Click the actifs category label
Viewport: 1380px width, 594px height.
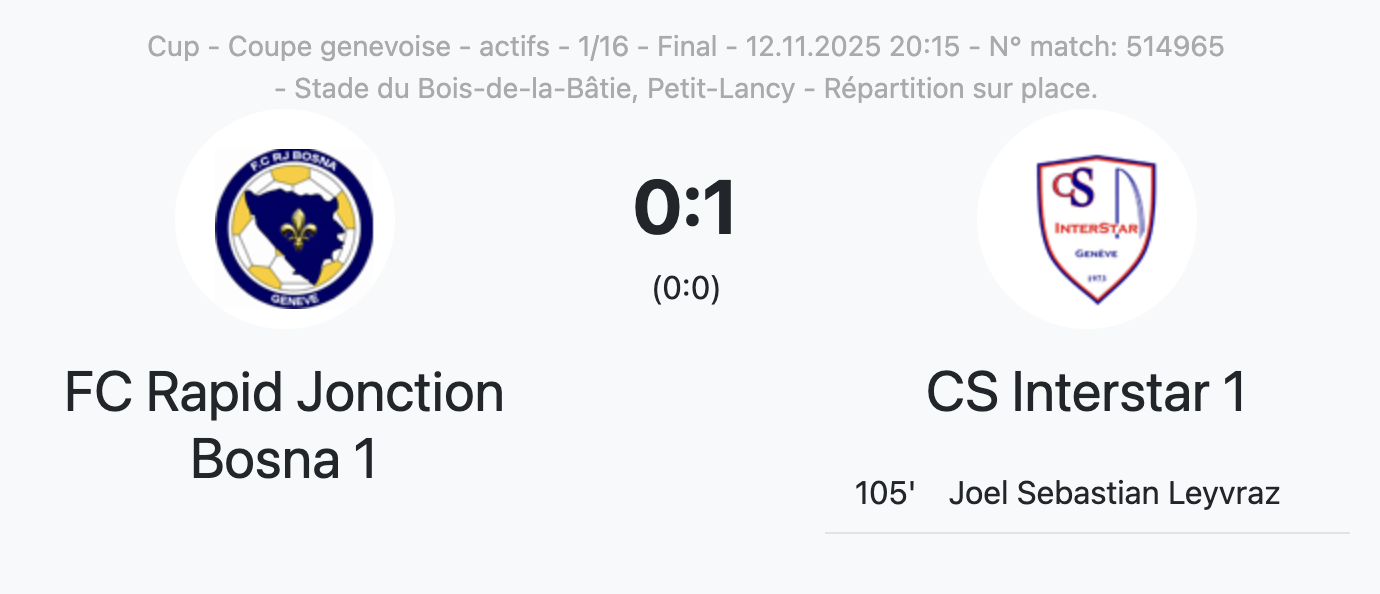pyautogui.click(x=515, y=47)
